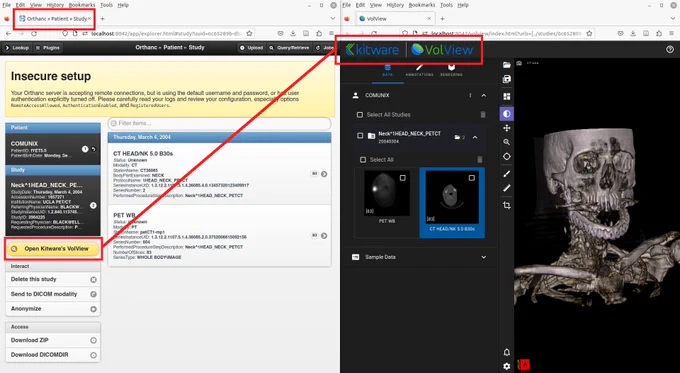Select the crosshairs tool in VolView
The width and height of the screenshot is (680, 373).
click(x=507, y=157)
